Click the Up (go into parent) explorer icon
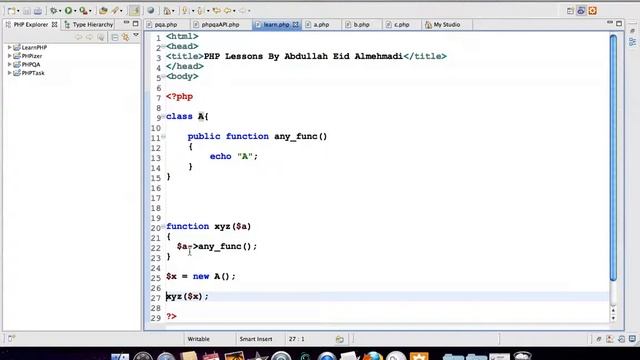 pyautogui.click(x=100, y=38)
